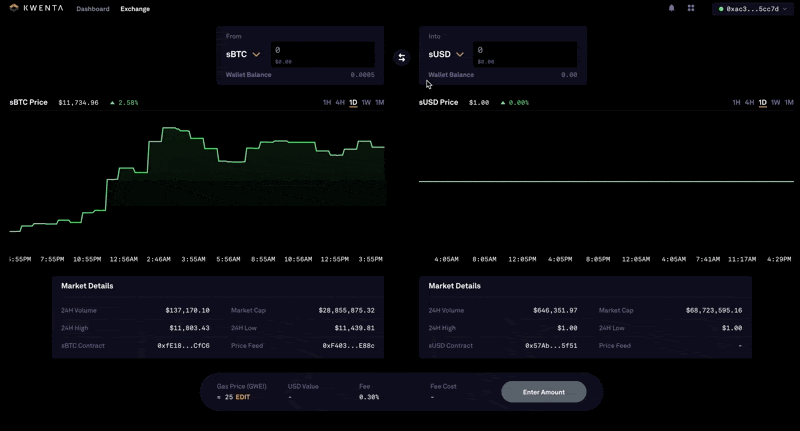Click the sBTC 2.58% change indicator
The image size is (800, 431).
coord(124,103)
